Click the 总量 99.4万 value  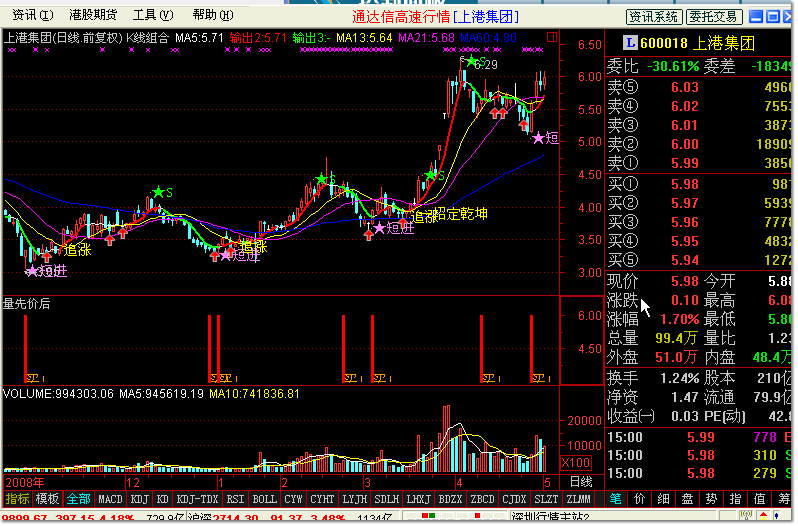(x=676, y=338)
